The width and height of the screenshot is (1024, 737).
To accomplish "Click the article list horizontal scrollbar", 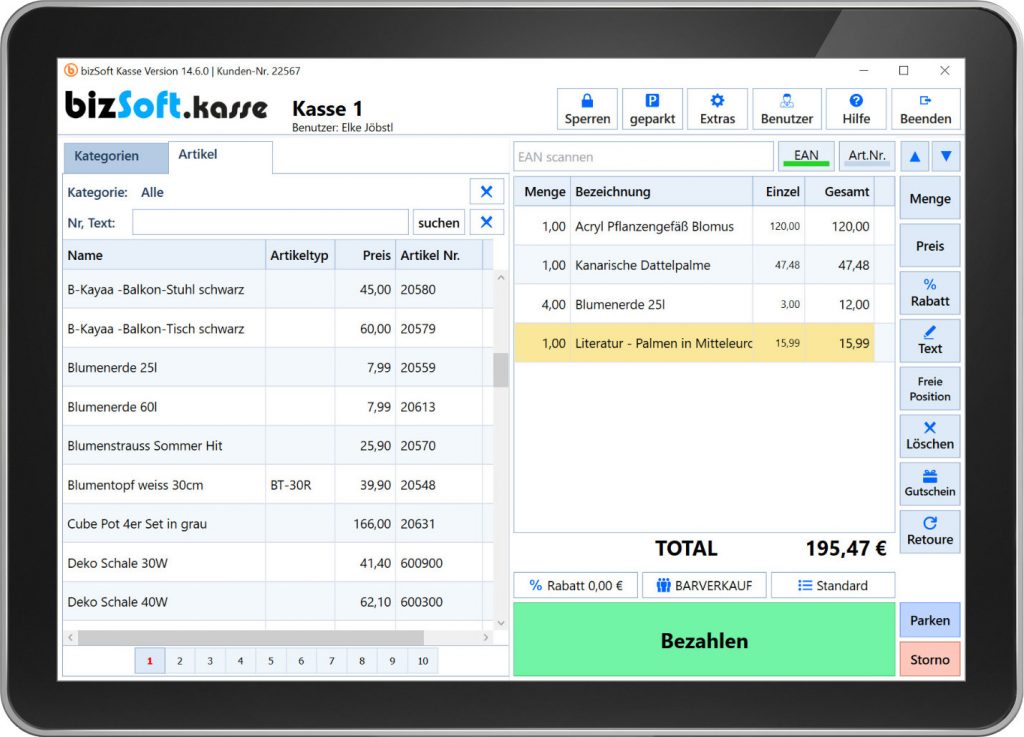I will pos(251,637).
